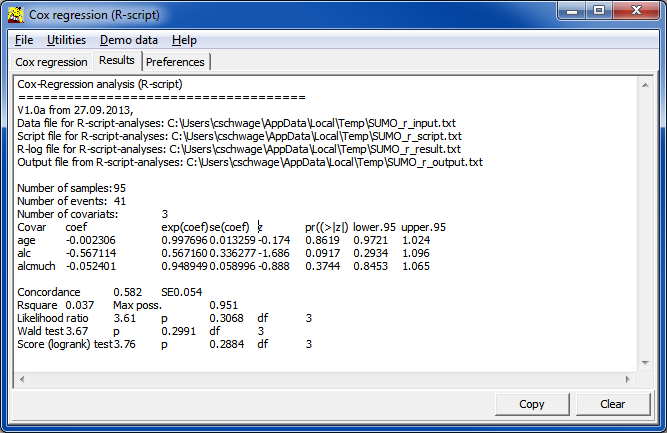667x433 pixels.
Task: Click the horizontal scrollbar right arrow
Action: coord(628,379)
